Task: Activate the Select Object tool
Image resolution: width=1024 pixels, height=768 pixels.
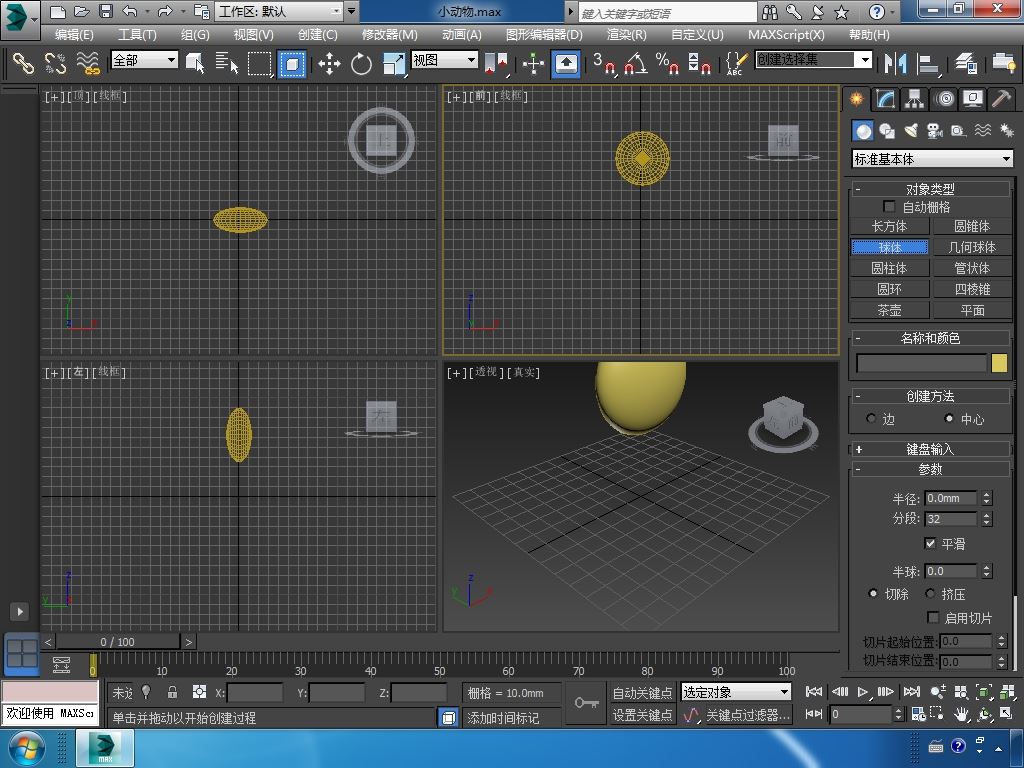Action: 195,63
